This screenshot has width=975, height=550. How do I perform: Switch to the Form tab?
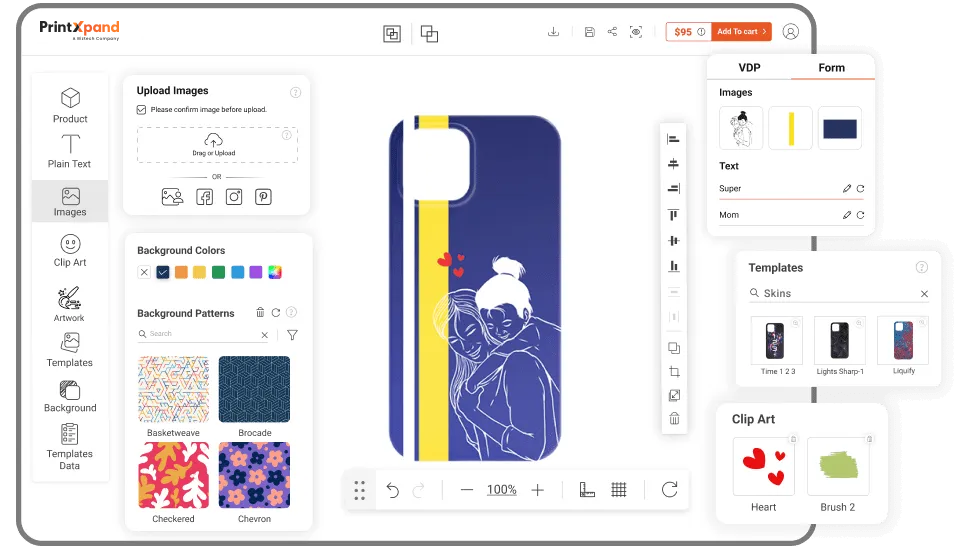pyautogui.click(x=832, y=68)
